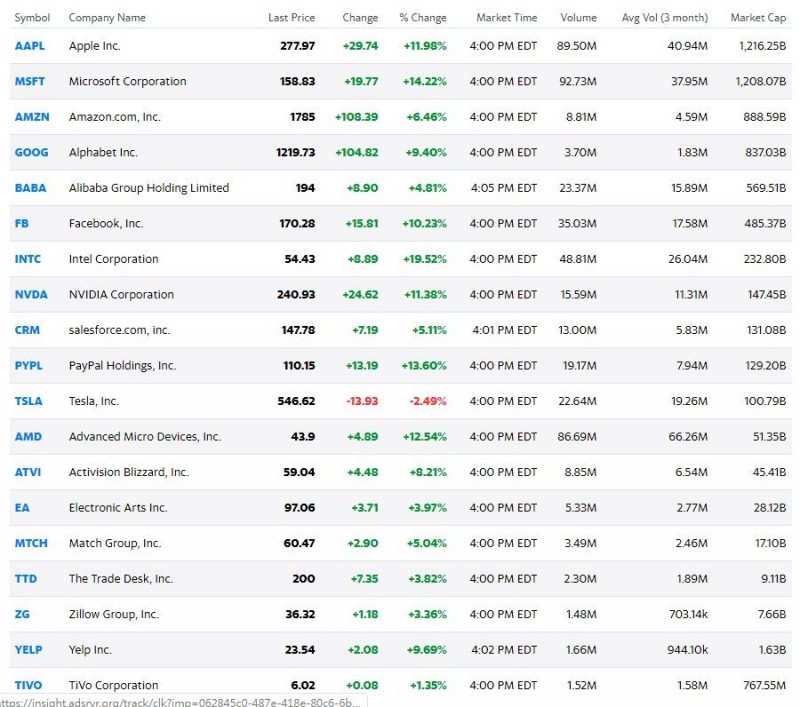This screenshot has height=707, width=800.
Task: Open the AMZN ticker symbol link
Action: [32, 117]
